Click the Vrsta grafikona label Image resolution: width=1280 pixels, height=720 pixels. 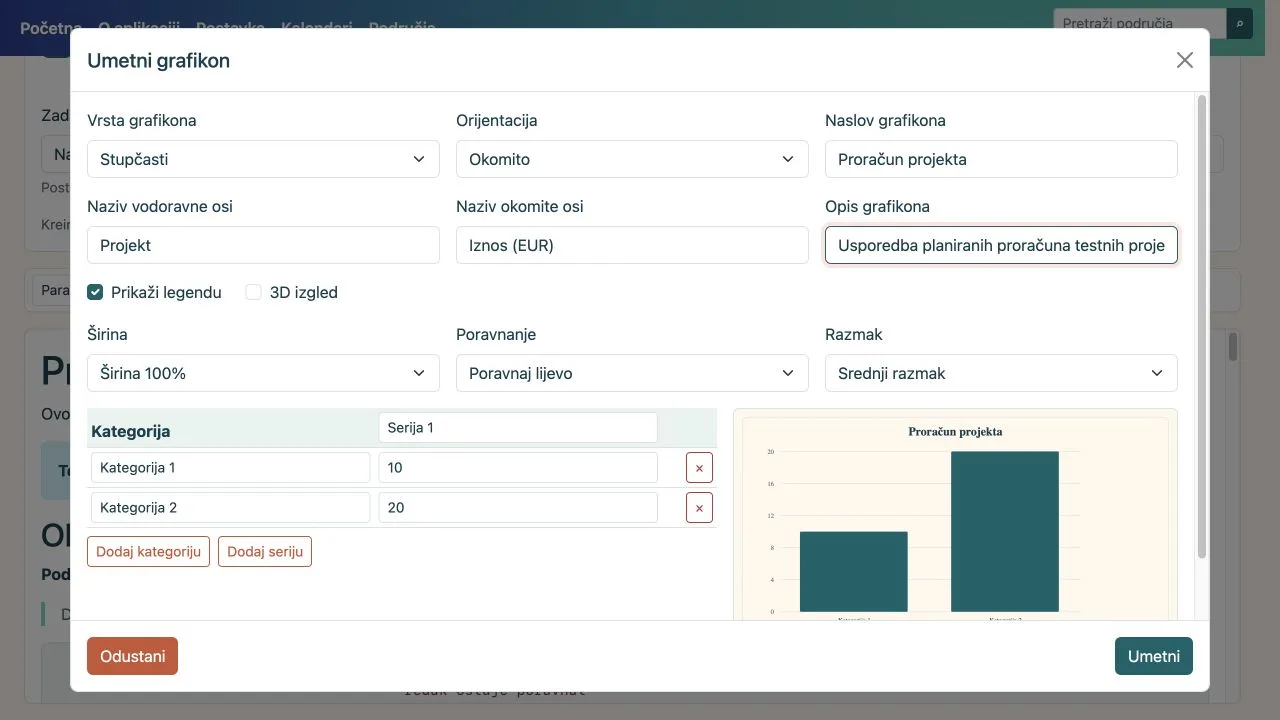tap(142, 120)
